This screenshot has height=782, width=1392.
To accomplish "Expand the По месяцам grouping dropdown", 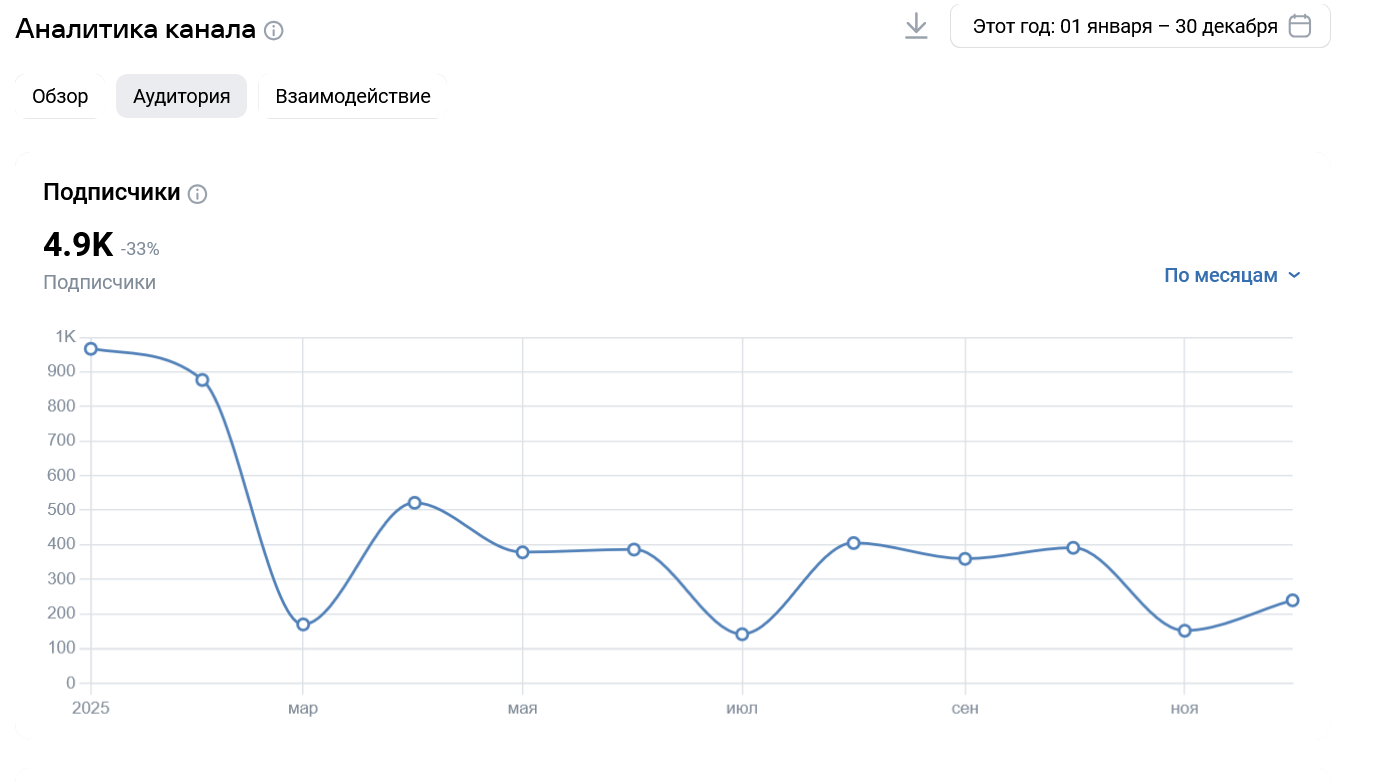I will pyautogui.click(x=1232, y=275).
